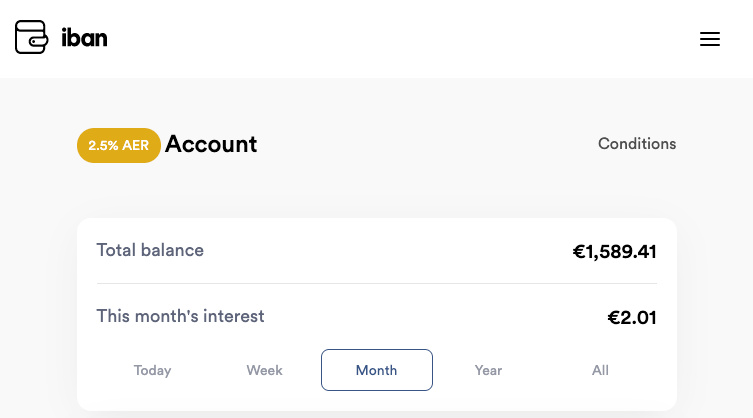
Task: Show interest for the Year
Action: [x=488, y=370]
